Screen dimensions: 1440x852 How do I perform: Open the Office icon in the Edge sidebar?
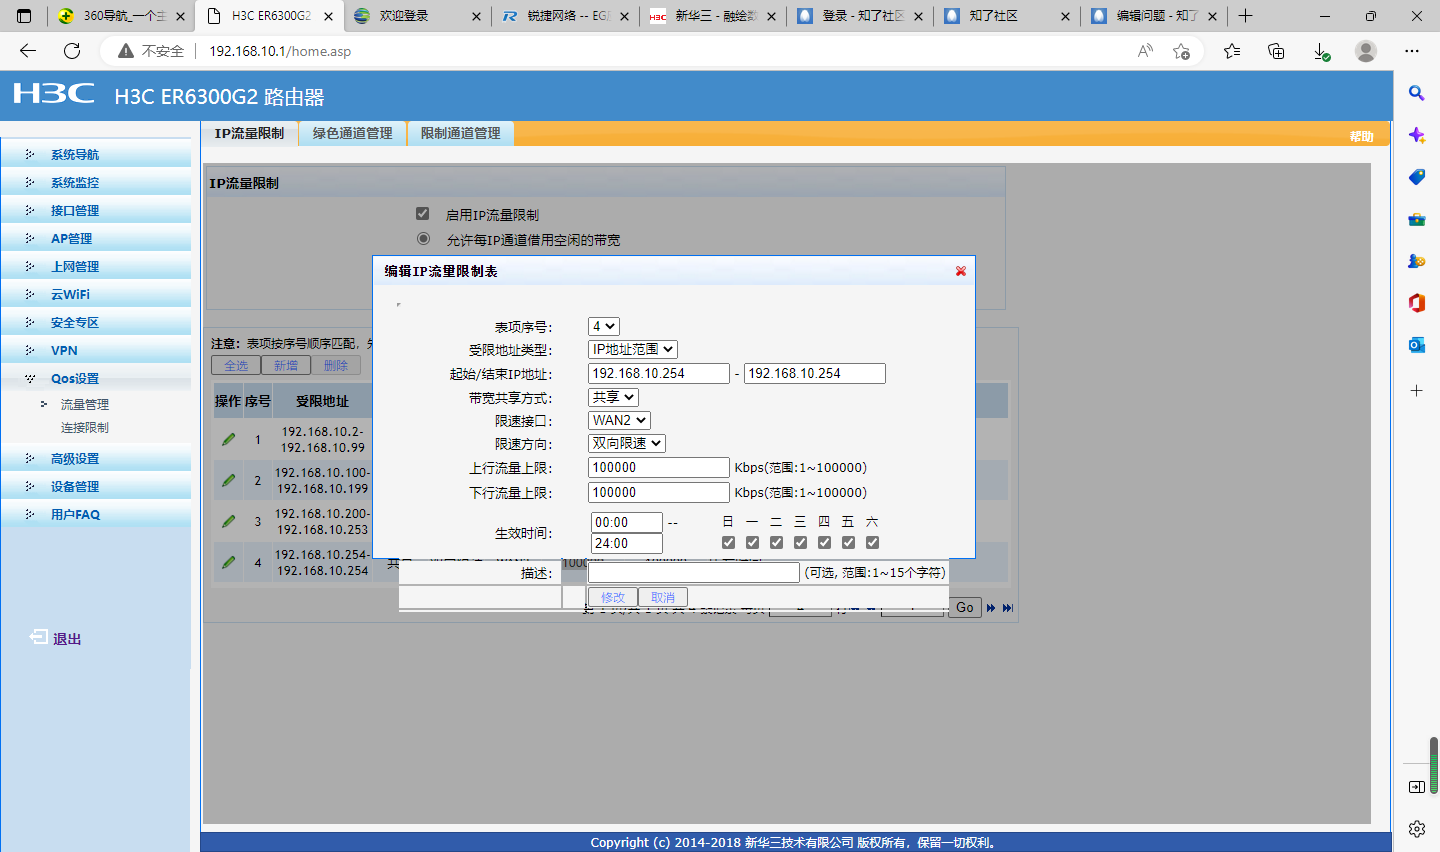tap(1417, 303)
